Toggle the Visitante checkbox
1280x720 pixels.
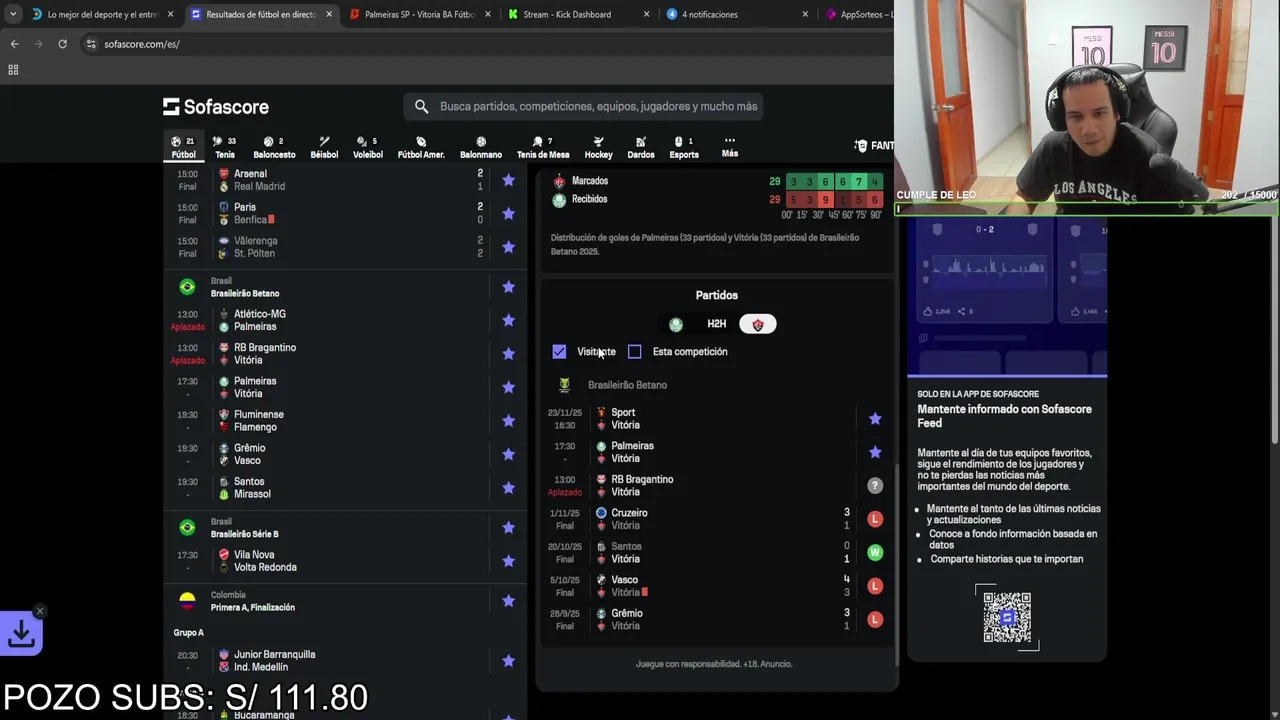(x=559, y=352)
